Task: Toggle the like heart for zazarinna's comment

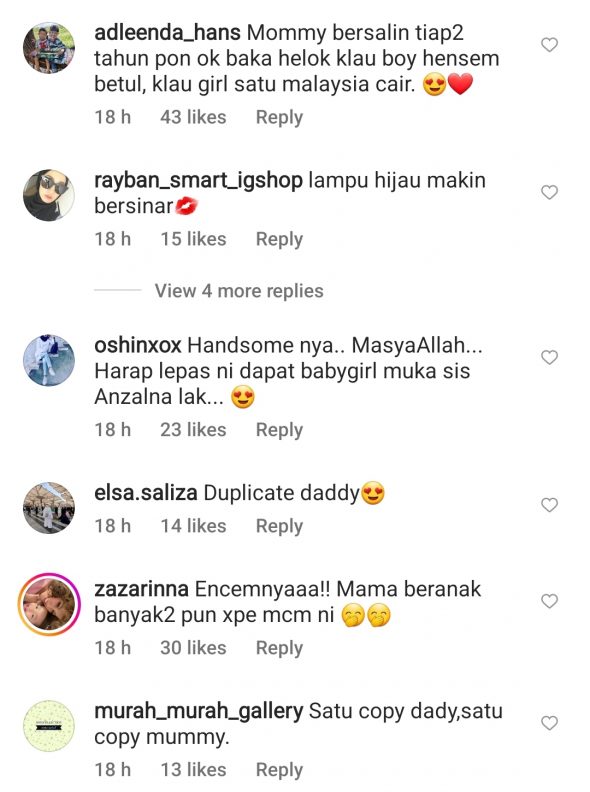Action: pyautogui.click(x=549, y=601)
